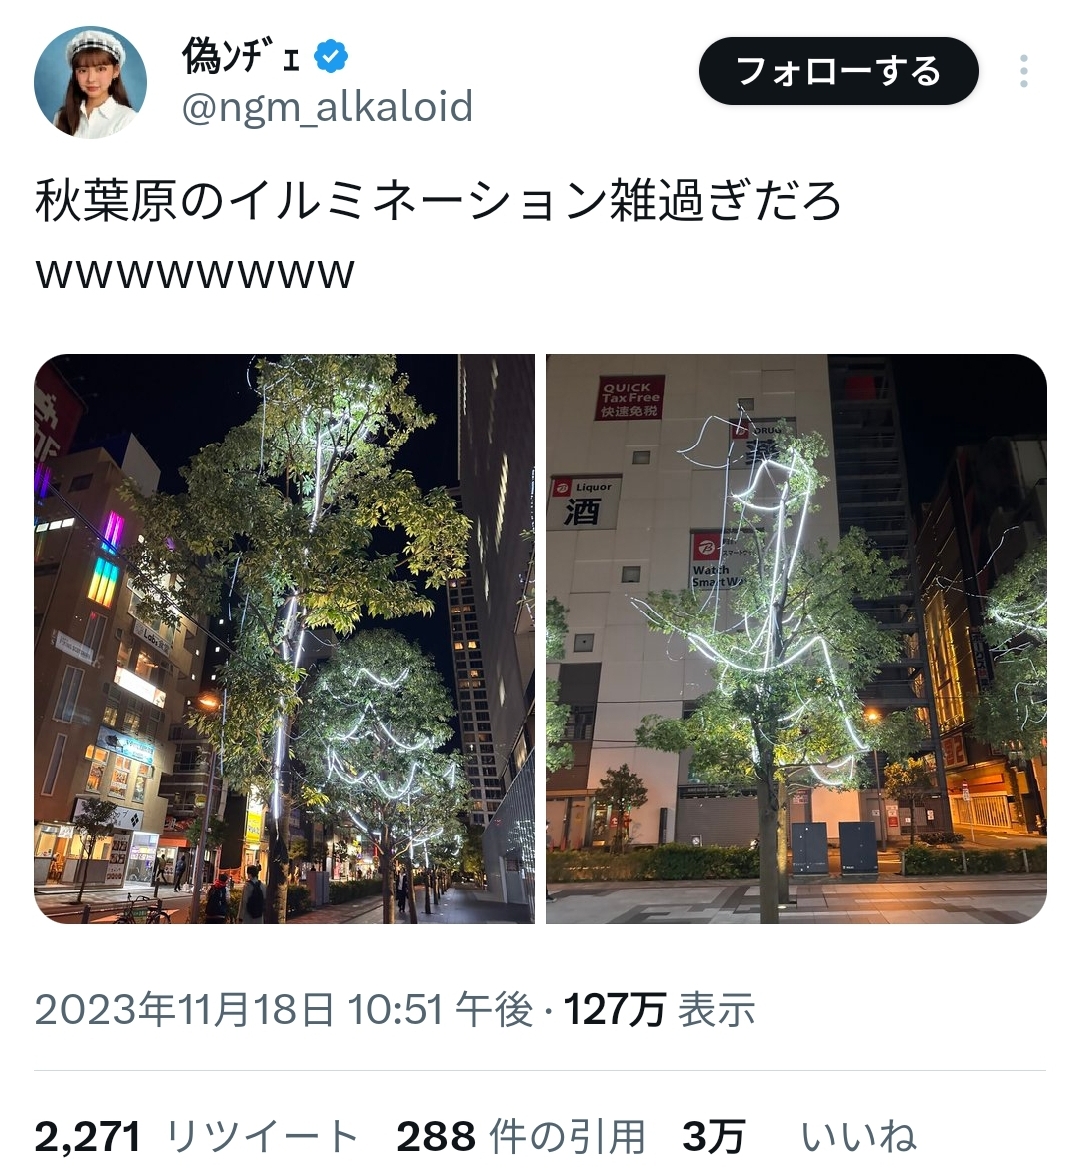Open the 偽ﾝﾁﾞｪ profile avatar

point(90,82)
